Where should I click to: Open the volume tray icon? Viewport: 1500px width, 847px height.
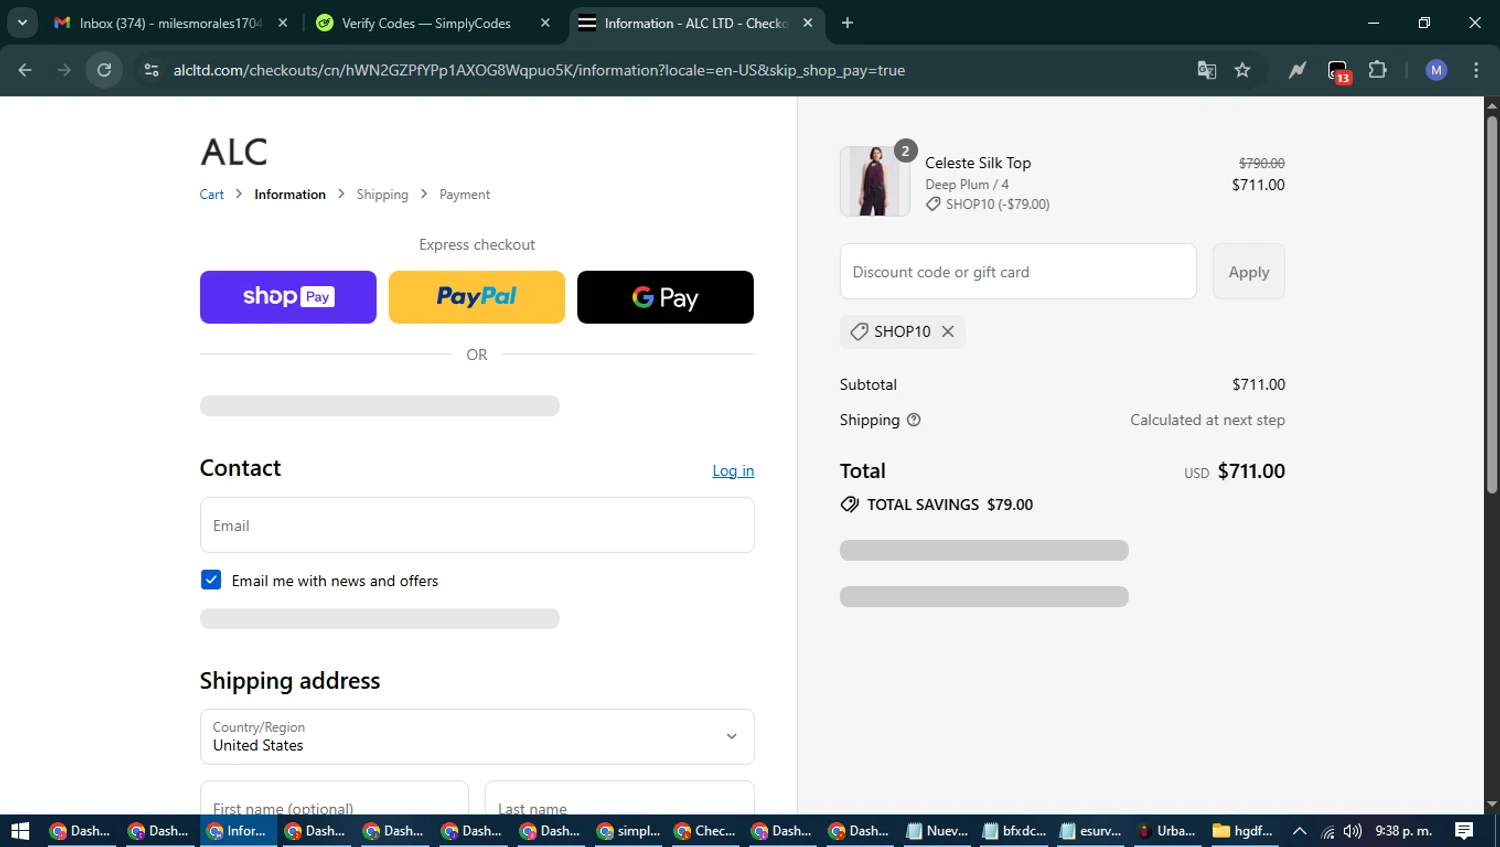1352,831
